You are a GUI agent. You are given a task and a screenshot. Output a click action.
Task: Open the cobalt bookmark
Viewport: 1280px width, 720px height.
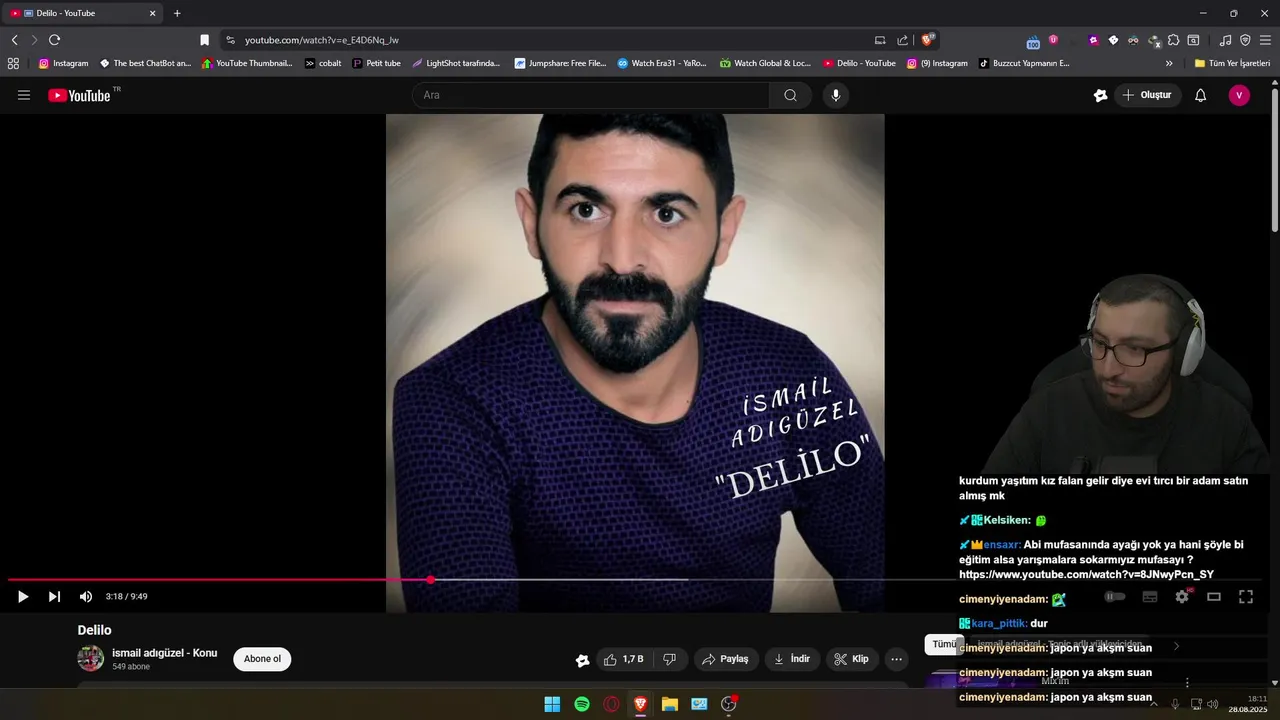pyautogui.click(x=323, y=63)
